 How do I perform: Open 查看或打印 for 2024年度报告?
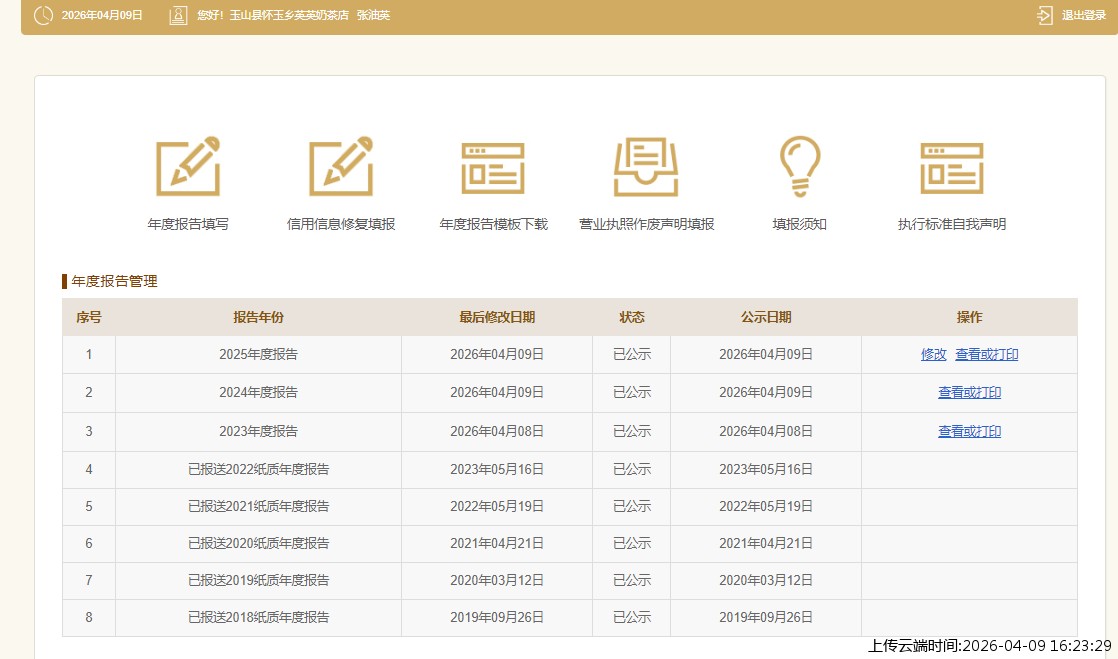[x=969, y=393]
